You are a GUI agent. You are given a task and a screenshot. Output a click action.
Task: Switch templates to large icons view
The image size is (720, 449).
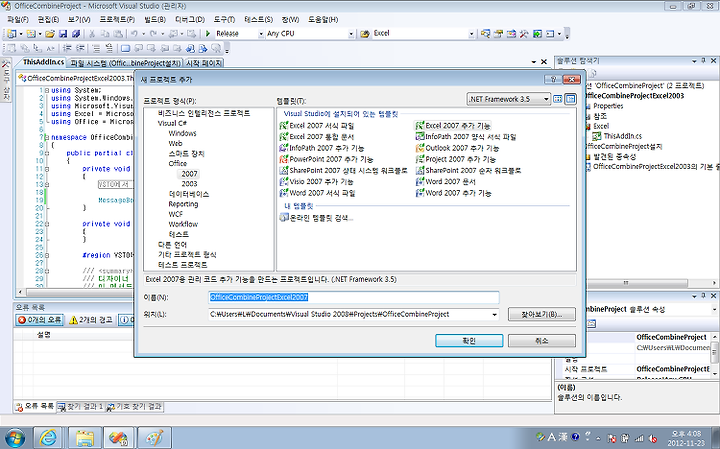pos(558,99)
